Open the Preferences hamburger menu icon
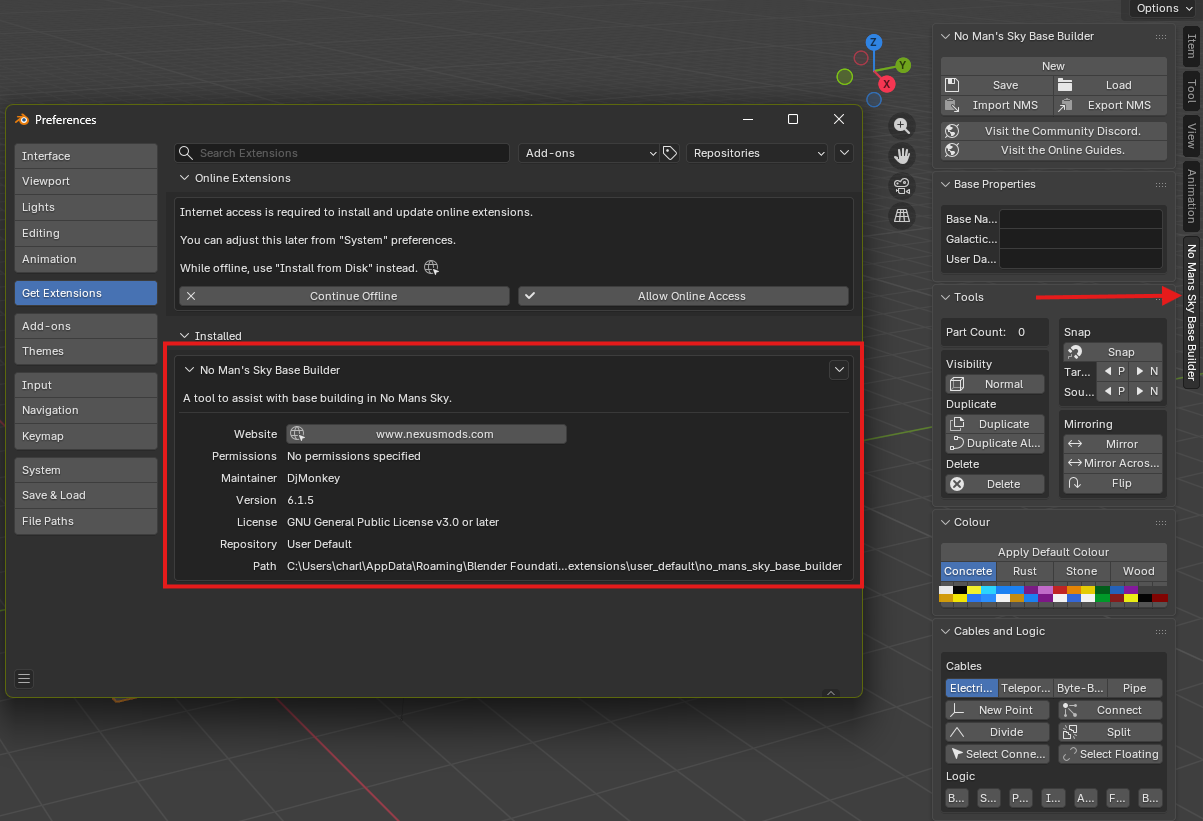This screenshot has height=821, width=1203. pyautogui.click(x=25, y=678)
